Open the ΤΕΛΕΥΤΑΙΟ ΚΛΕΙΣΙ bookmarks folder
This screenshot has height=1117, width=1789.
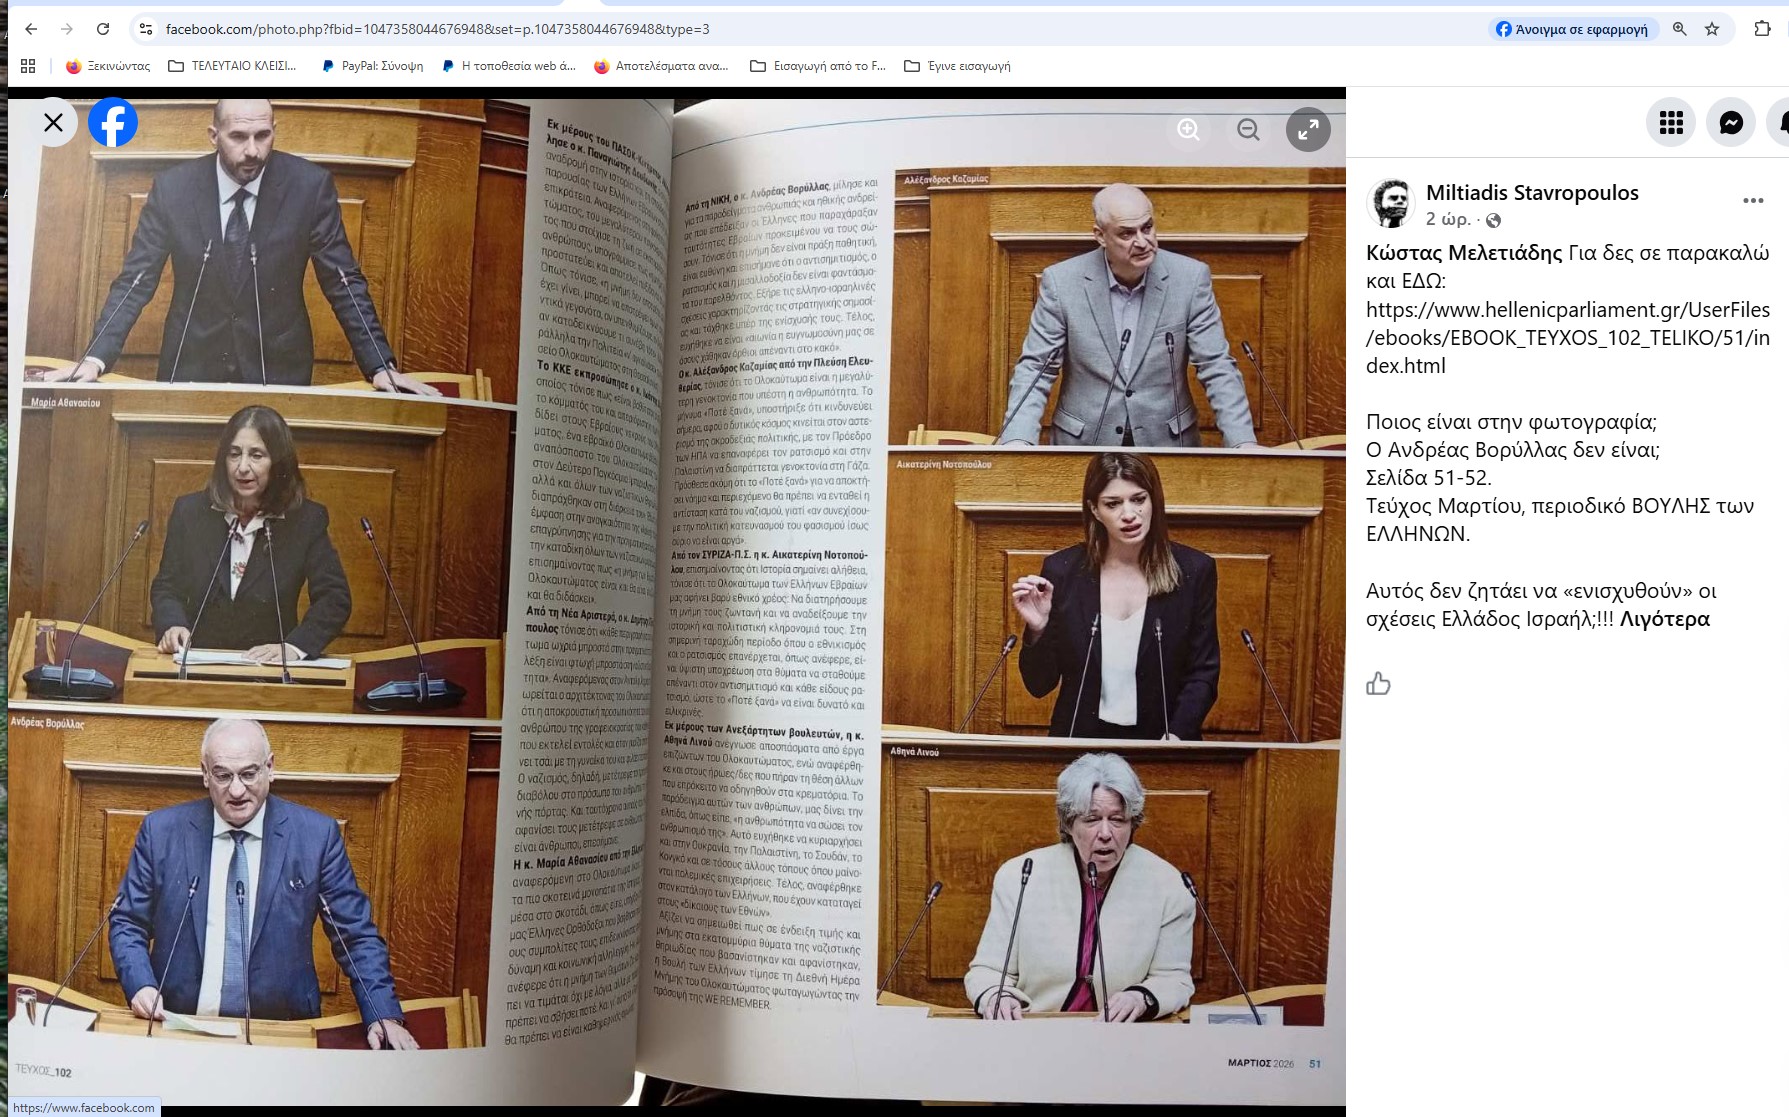coord(232,66)
